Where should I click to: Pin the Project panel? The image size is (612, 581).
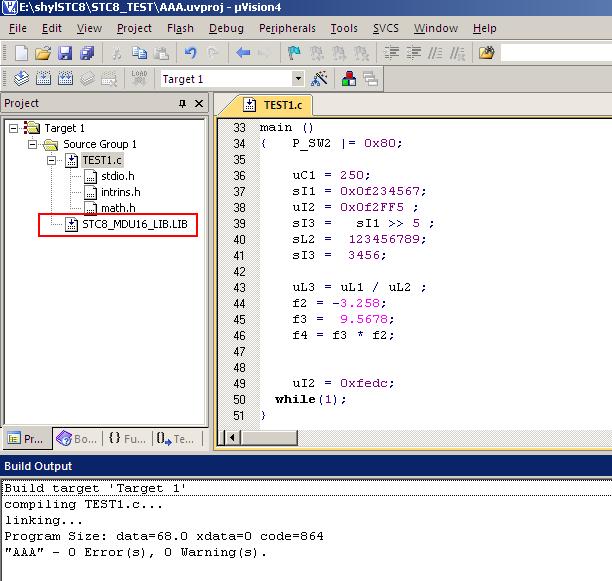pos(182,103)
